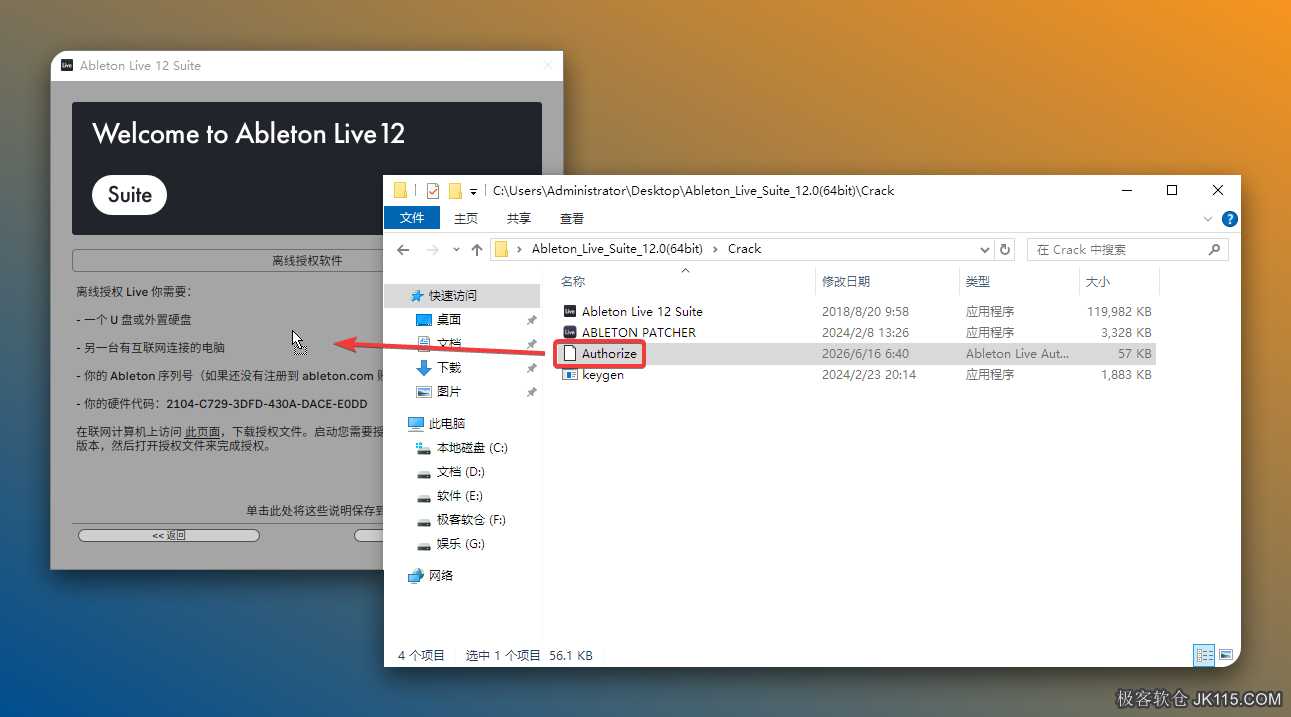Click the Authorize file icon
This screenshot has height=717, width=1291.
pos(570,353)
